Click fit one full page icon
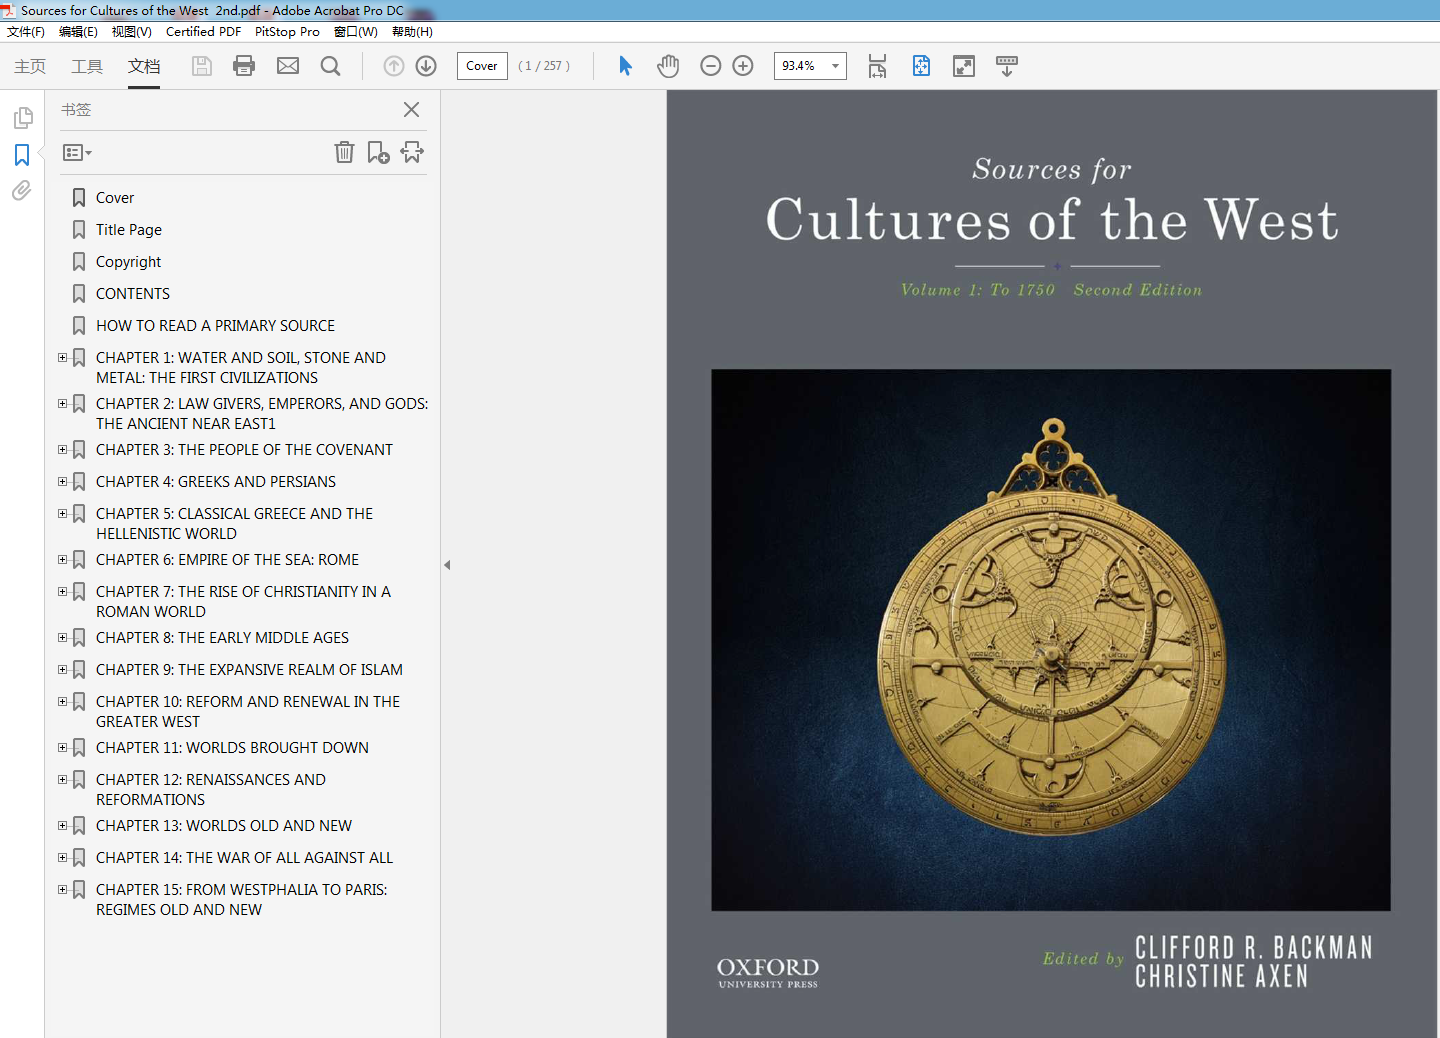Viewport: 1440px width, 1038px height. point(921,66)
